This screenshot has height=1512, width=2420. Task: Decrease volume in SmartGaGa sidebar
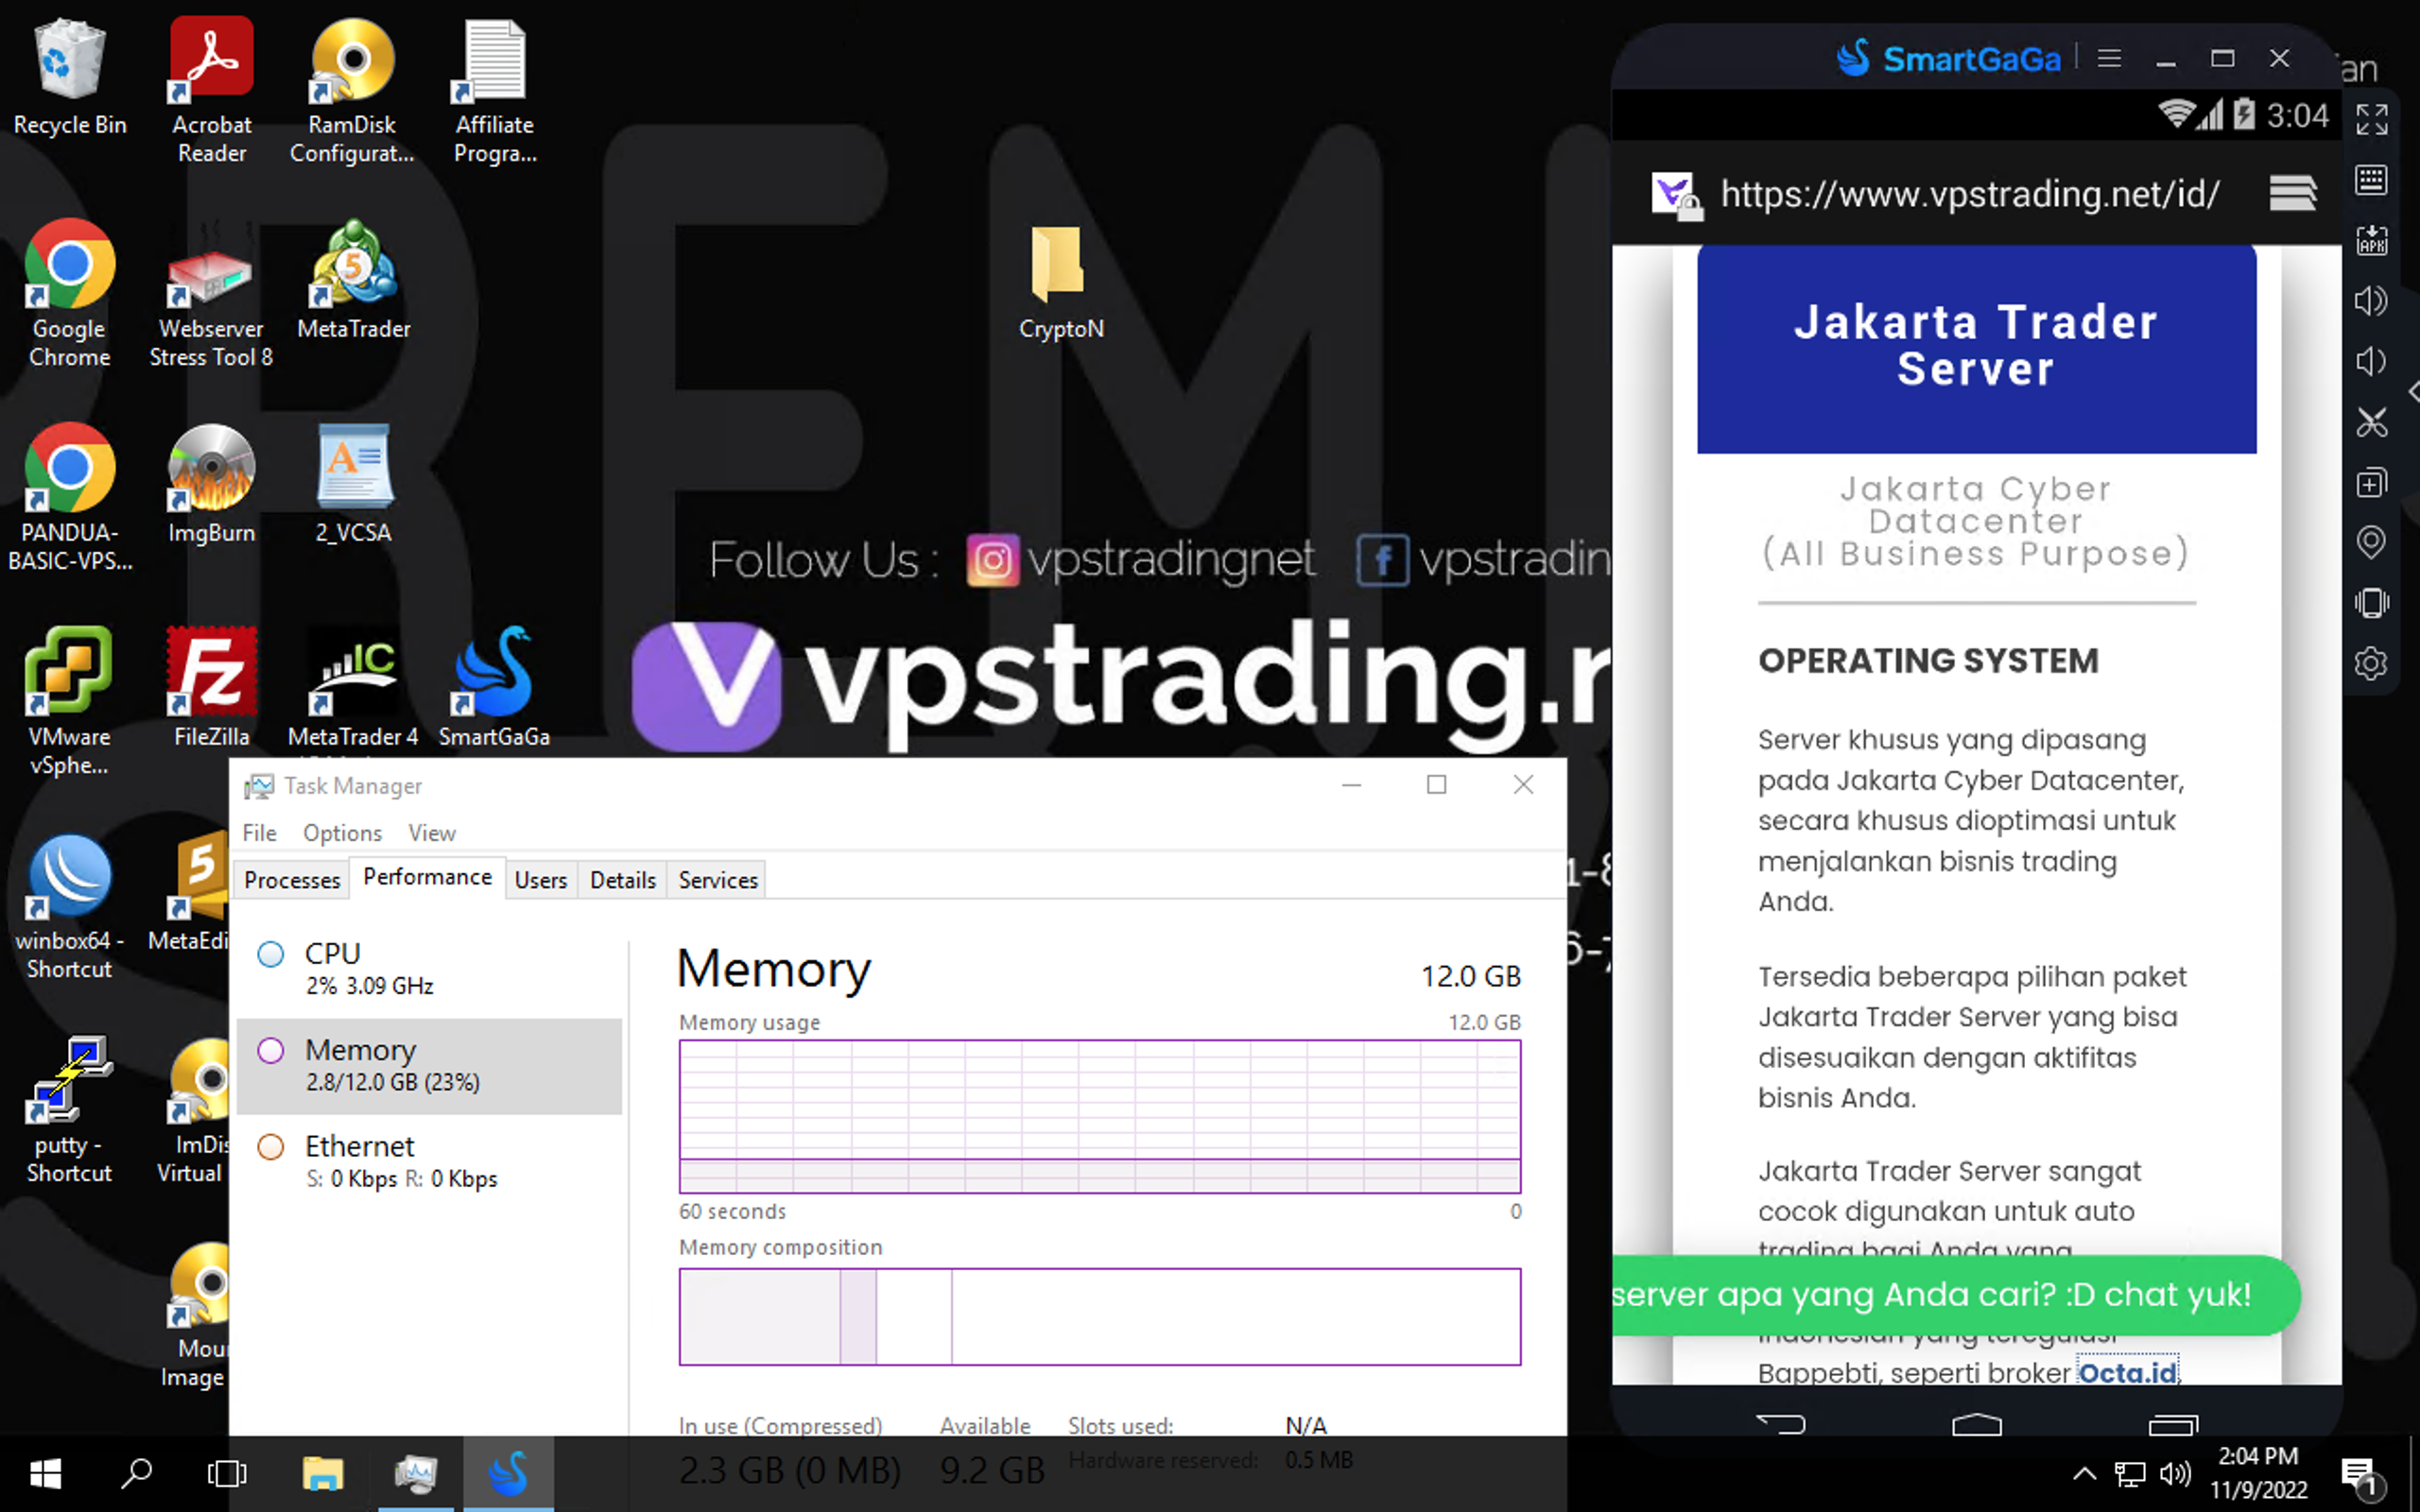click(2371, 361)
